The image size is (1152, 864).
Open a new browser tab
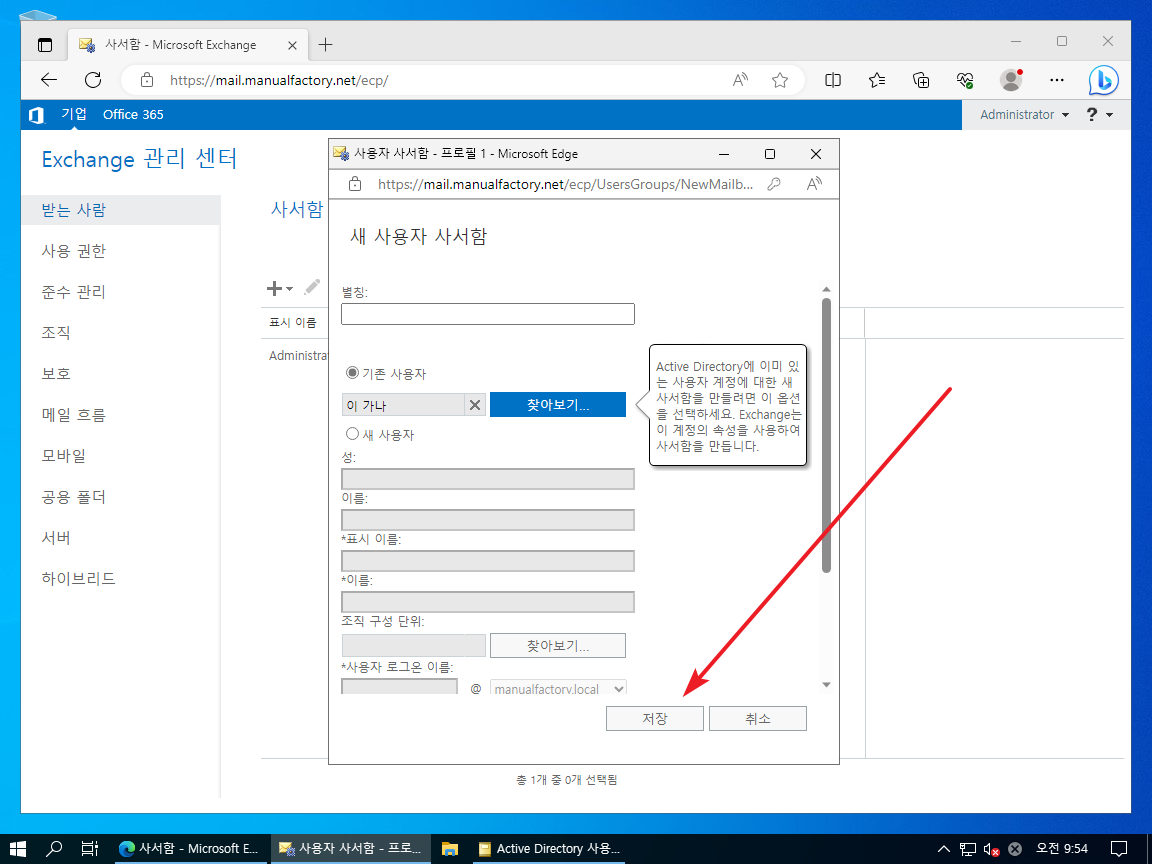point(325,45)
